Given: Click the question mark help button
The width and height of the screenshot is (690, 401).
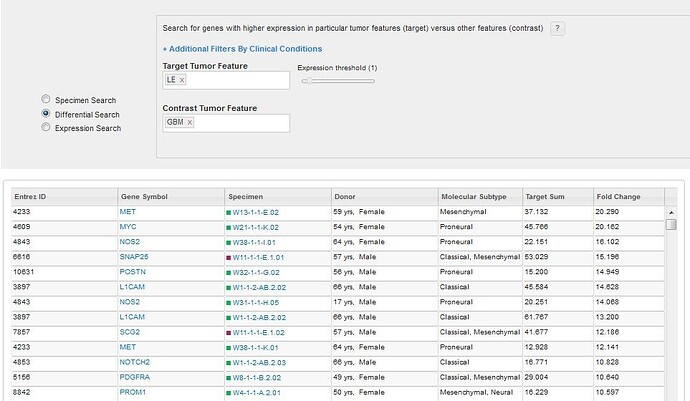Looking at the screenshot, I should 557,29.
